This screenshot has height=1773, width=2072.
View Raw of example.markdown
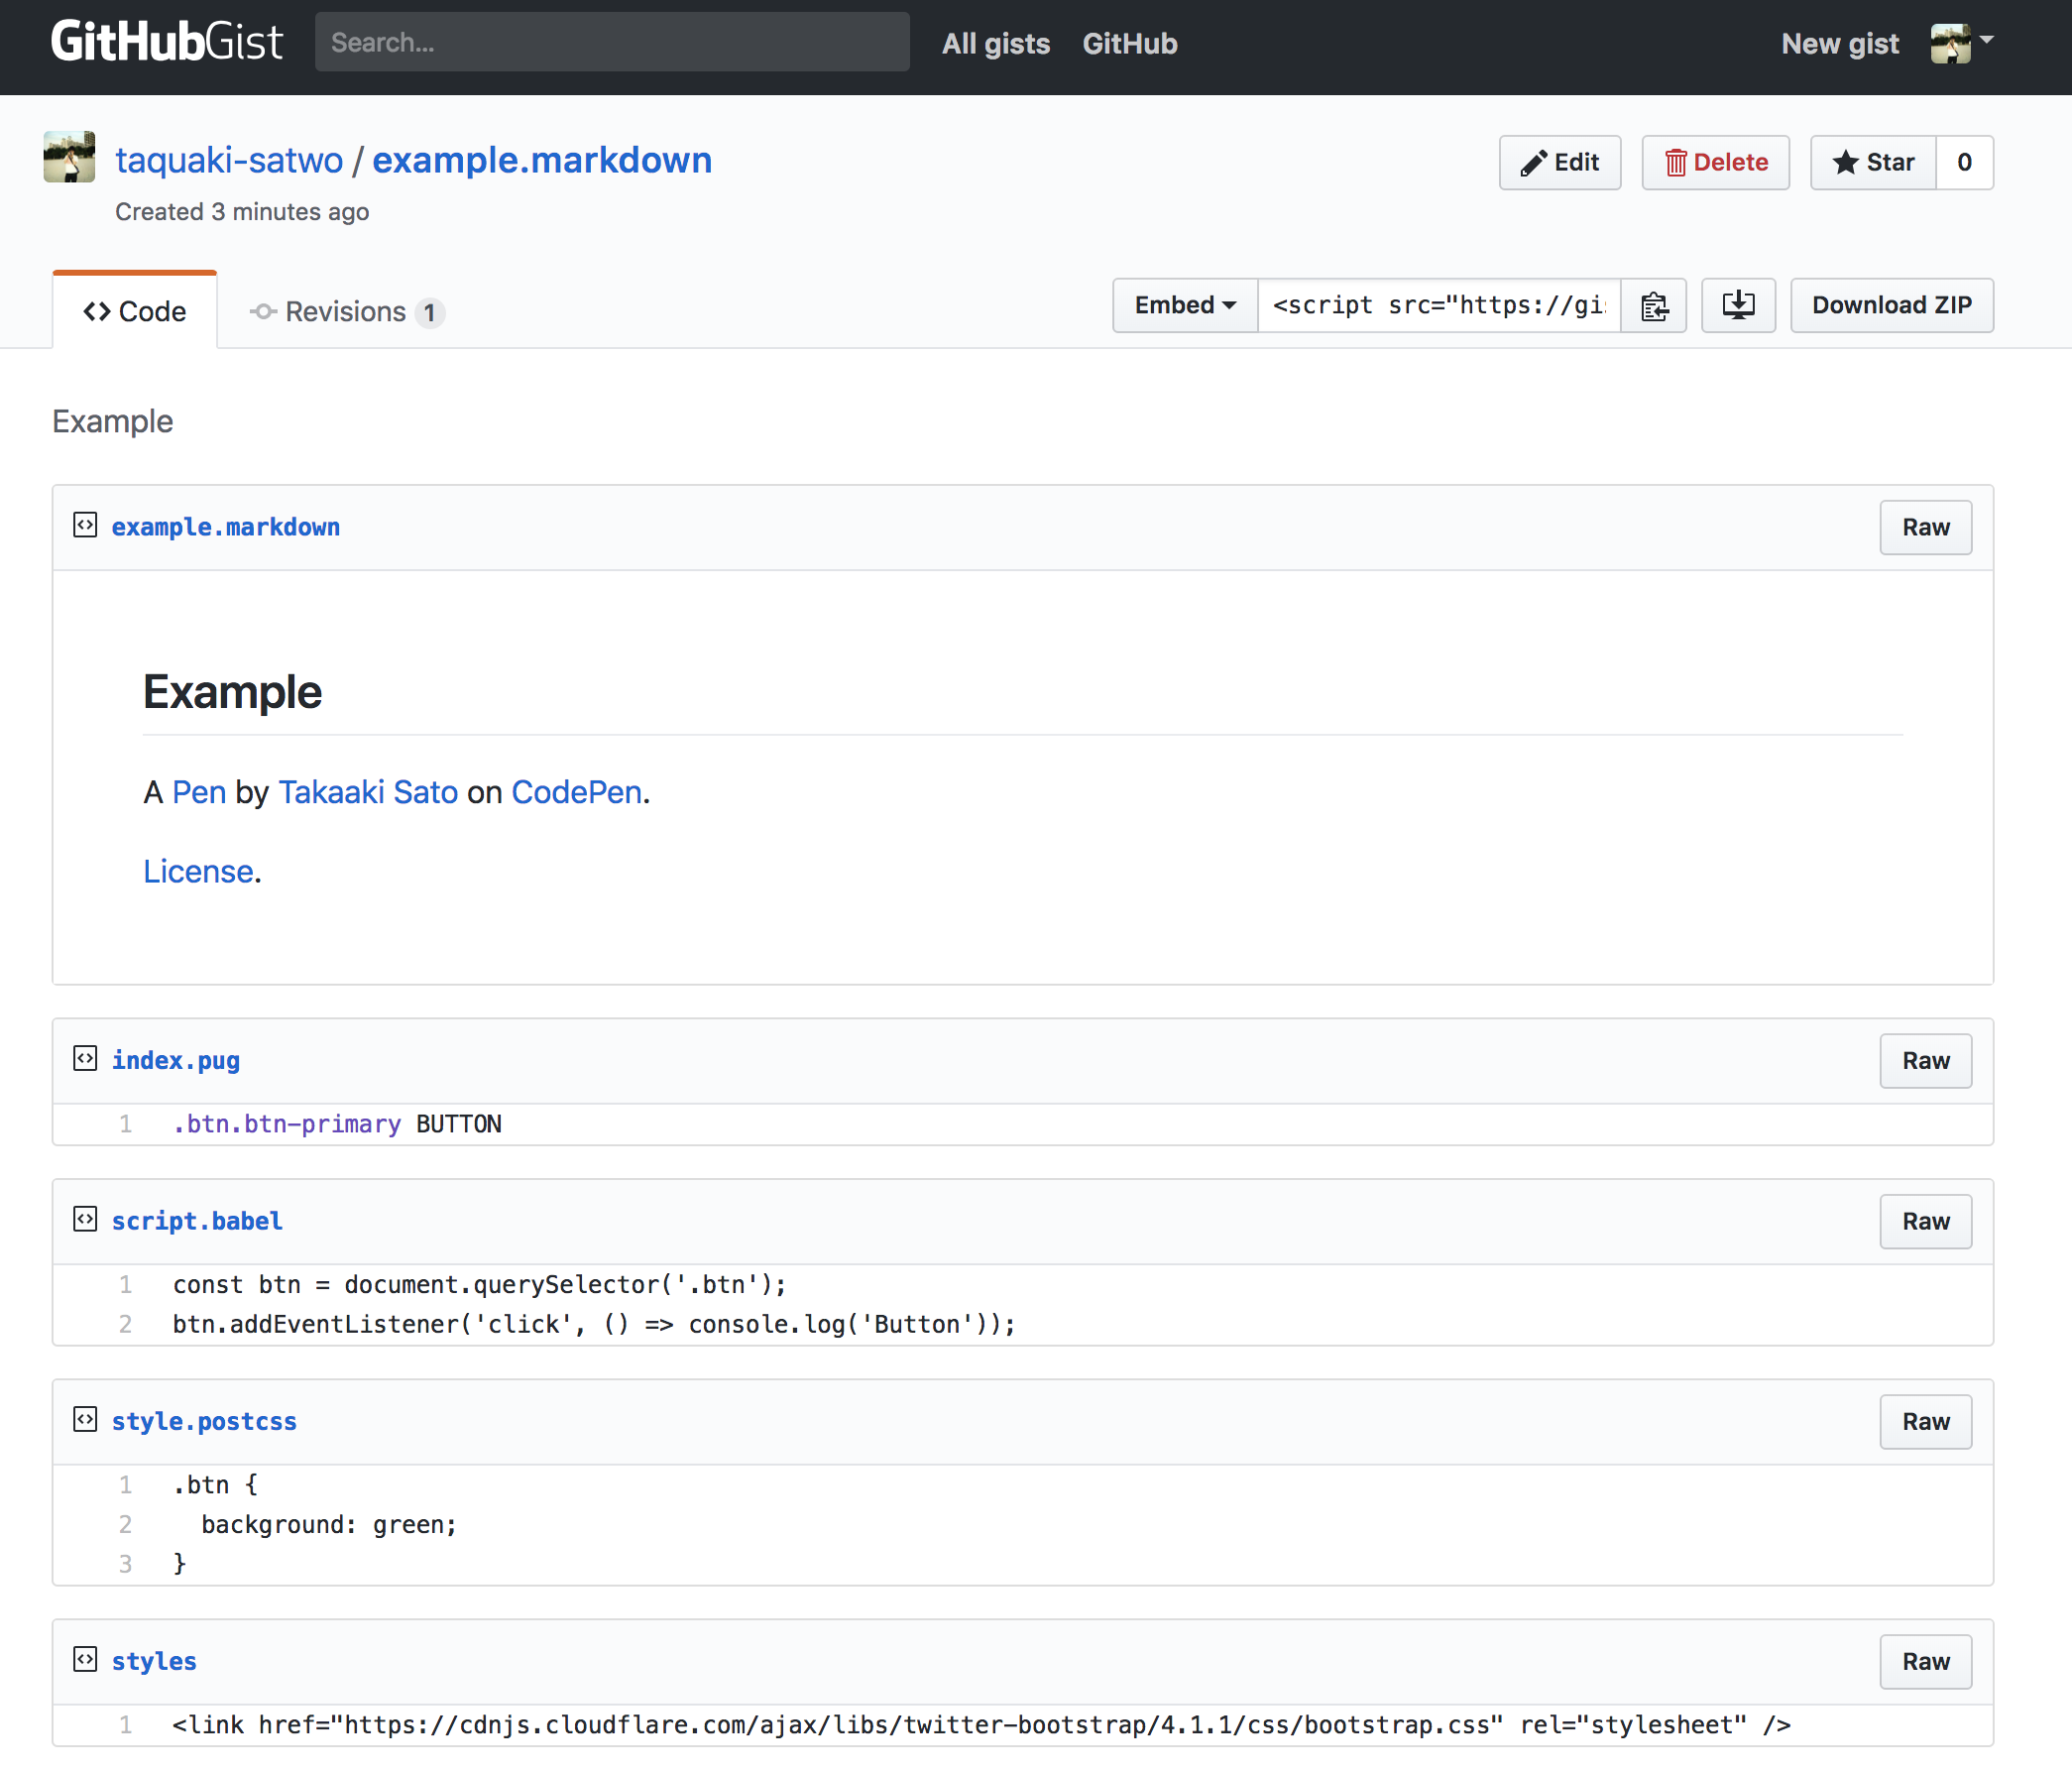point(1926,527)
